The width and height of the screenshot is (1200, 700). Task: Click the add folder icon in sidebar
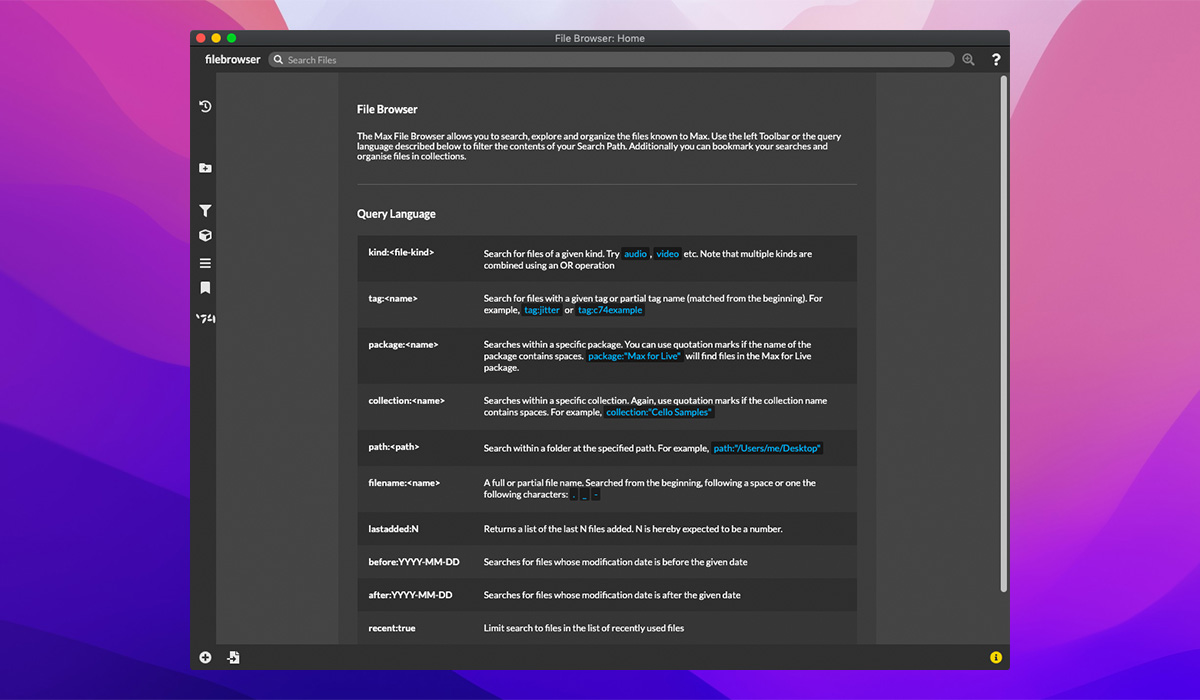click(x=205, y=168)
